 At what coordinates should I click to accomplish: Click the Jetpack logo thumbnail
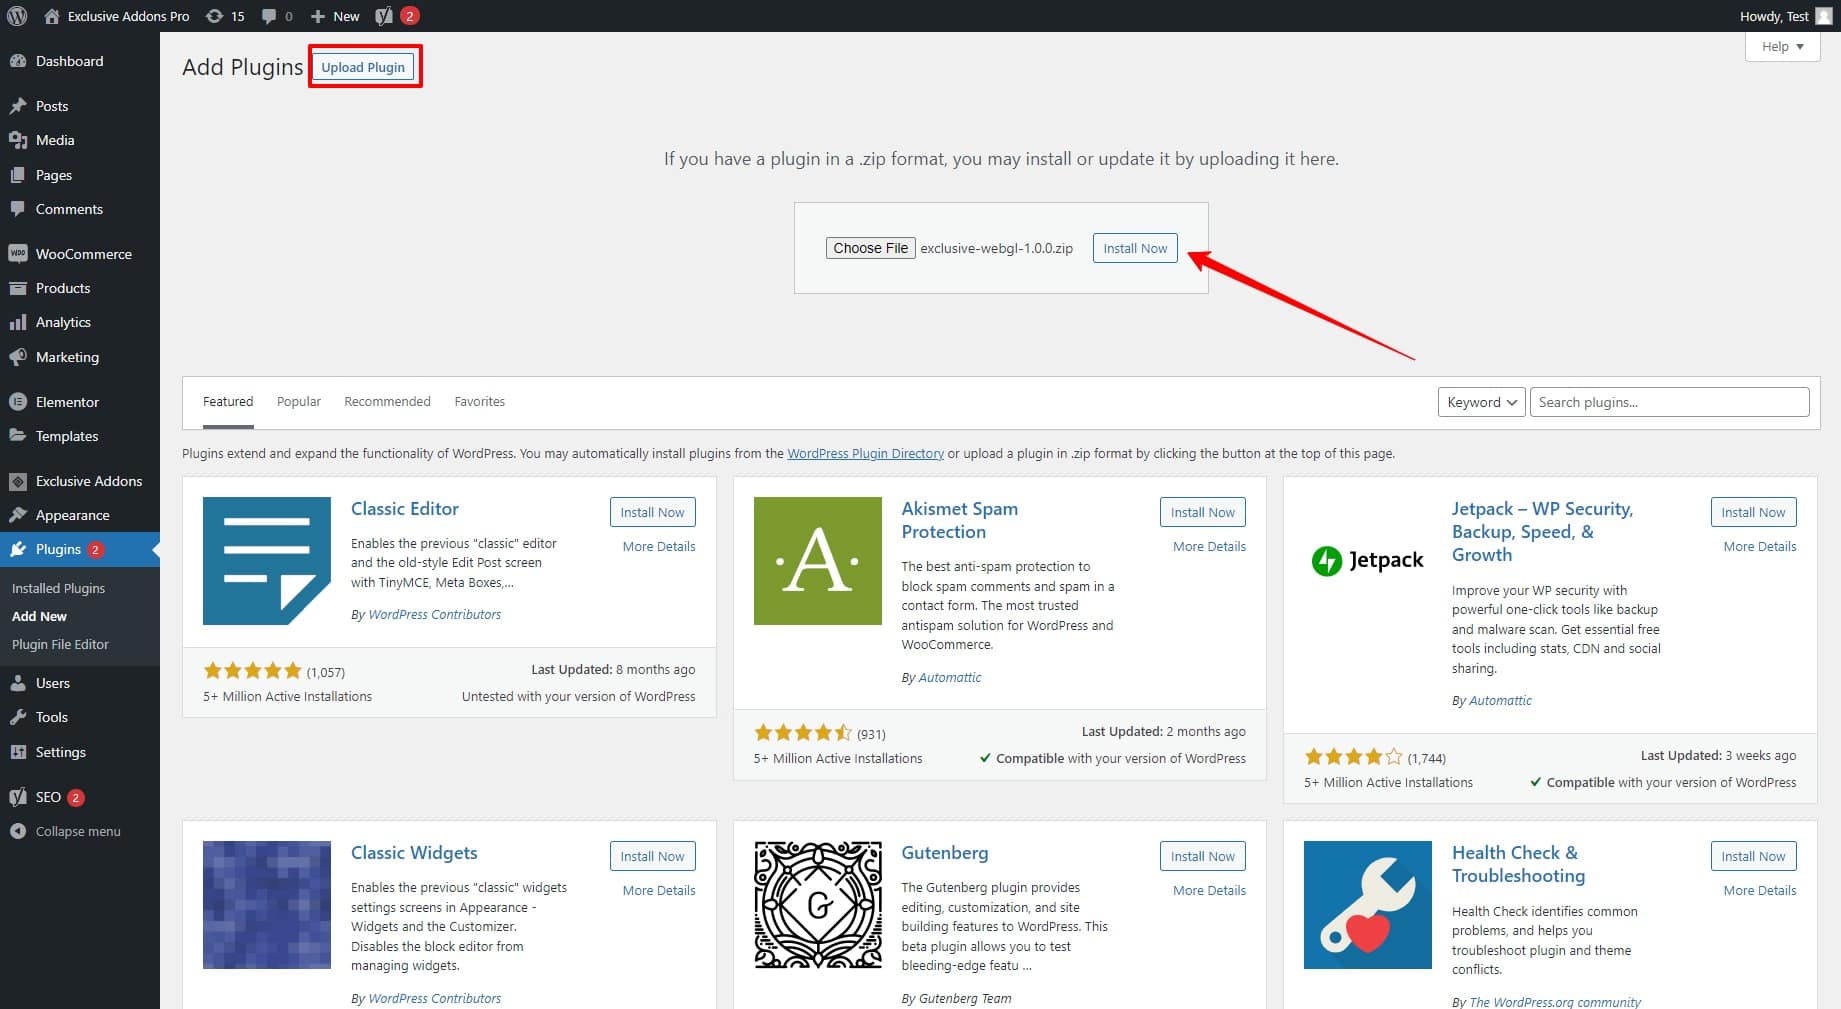click(1368, 561)
